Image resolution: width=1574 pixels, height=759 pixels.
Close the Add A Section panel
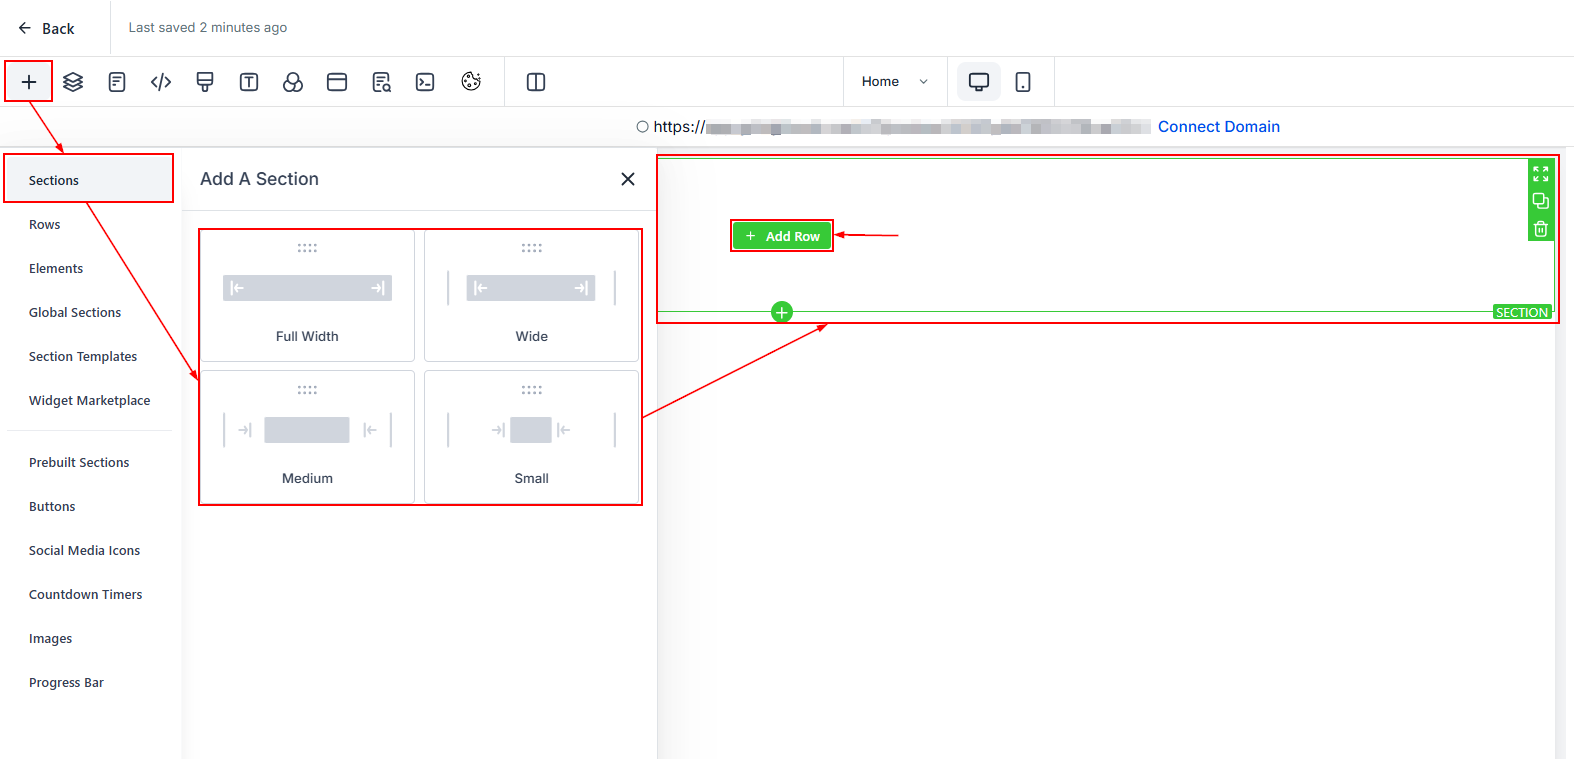628,179
